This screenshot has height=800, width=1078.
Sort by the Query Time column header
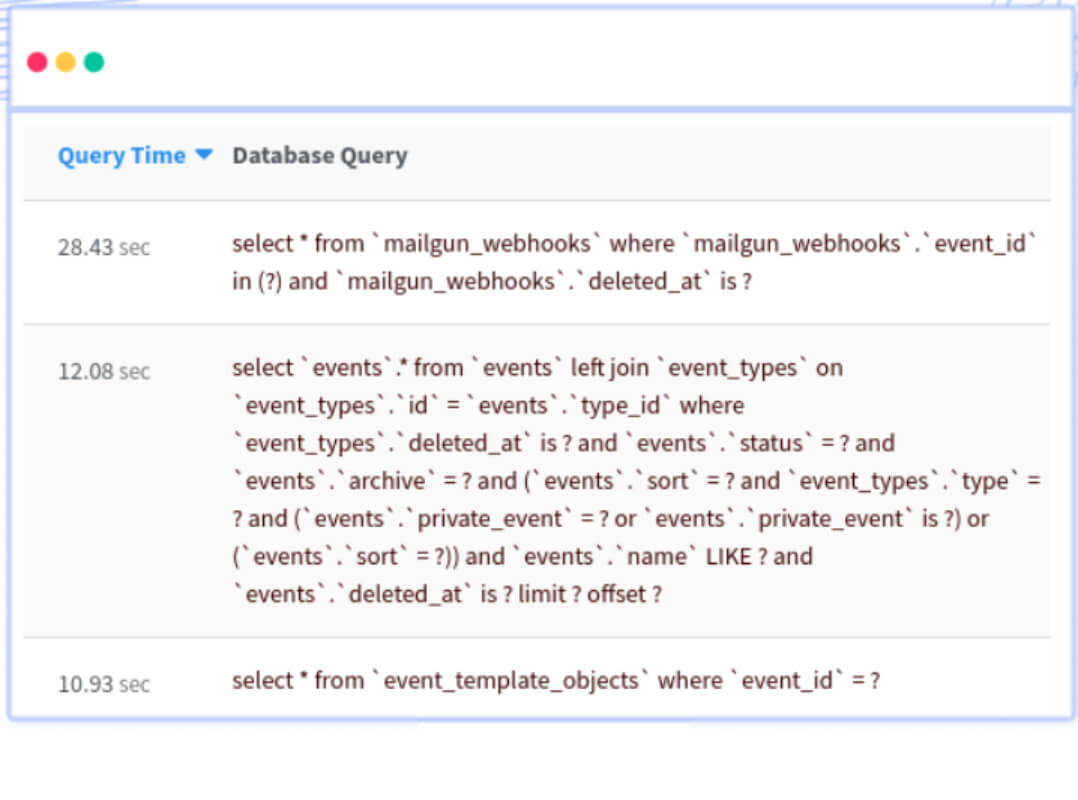tap(122, 156)
